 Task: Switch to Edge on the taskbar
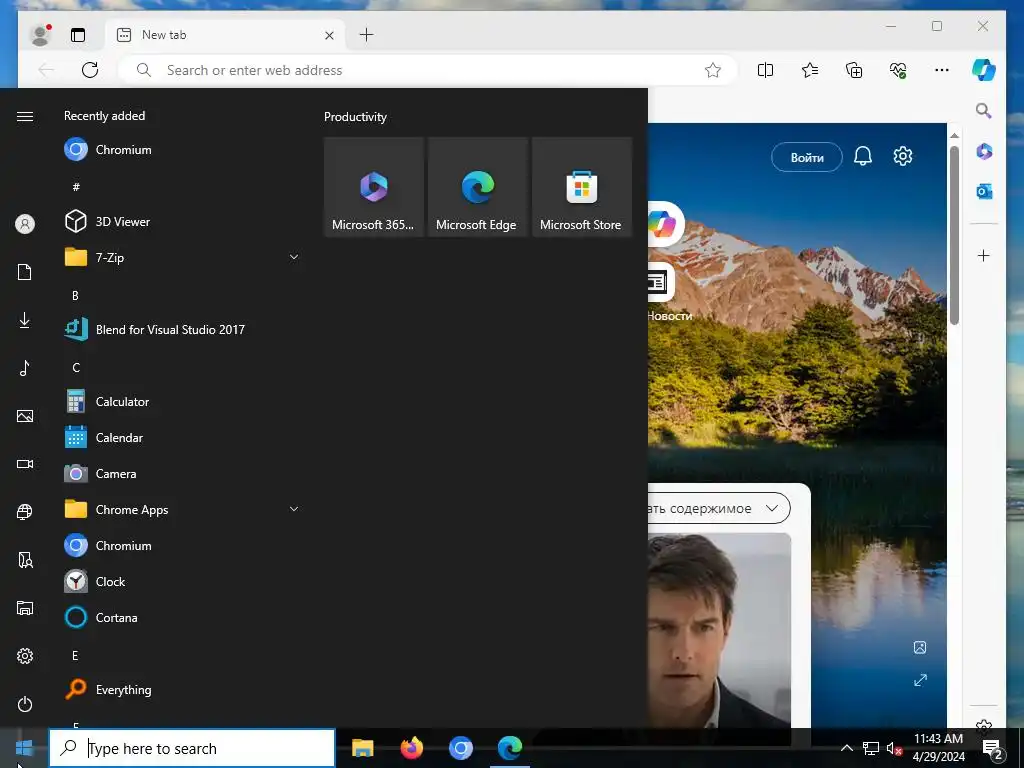509,748
